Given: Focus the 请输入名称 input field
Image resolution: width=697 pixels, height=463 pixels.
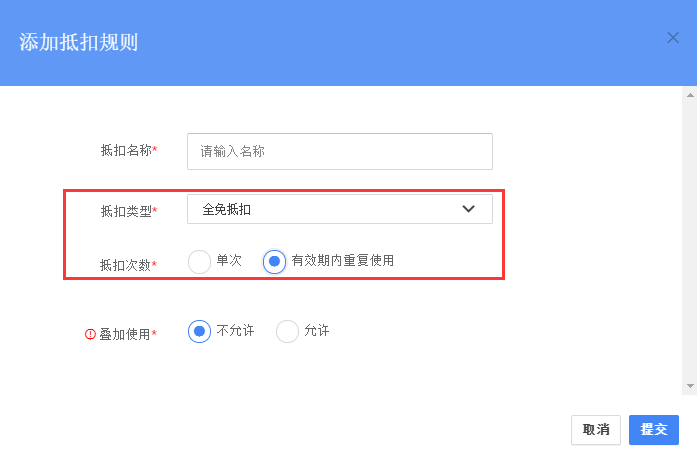Looking at the screenshot, I should (x=340, y=151).
